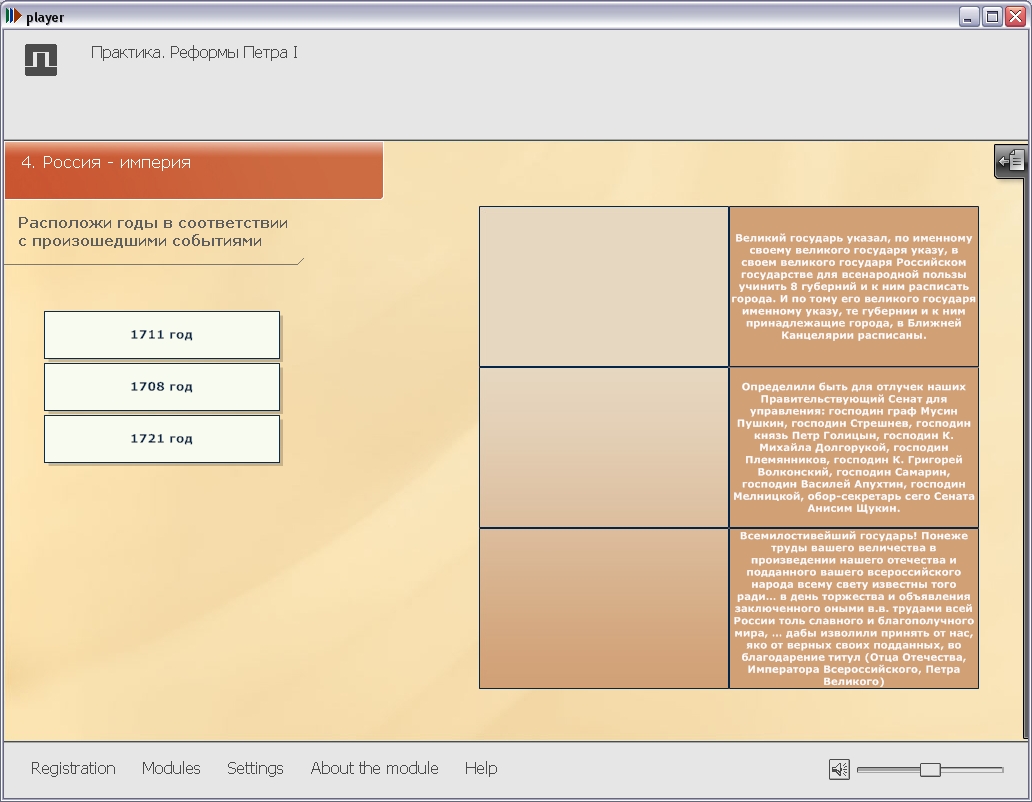Select the "1708 год" year card
1032x802 pixels.
pos(162,387)
